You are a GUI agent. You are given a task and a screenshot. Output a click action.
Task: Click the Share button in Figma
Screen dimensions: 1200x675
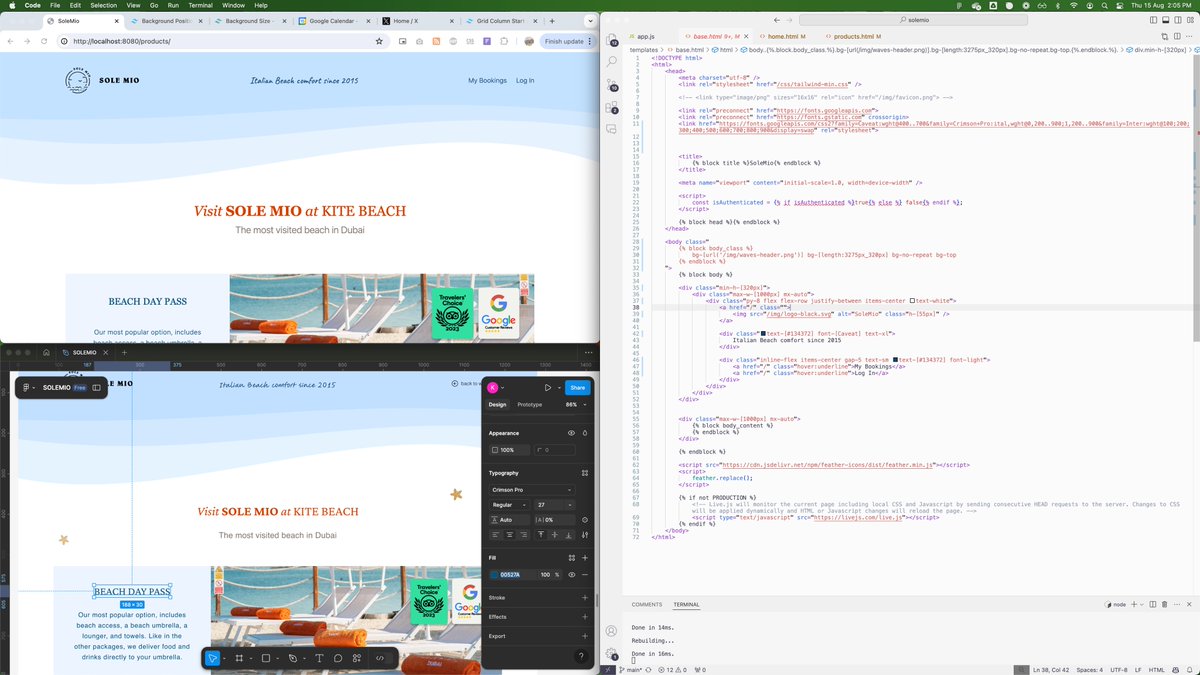[577, 388]
